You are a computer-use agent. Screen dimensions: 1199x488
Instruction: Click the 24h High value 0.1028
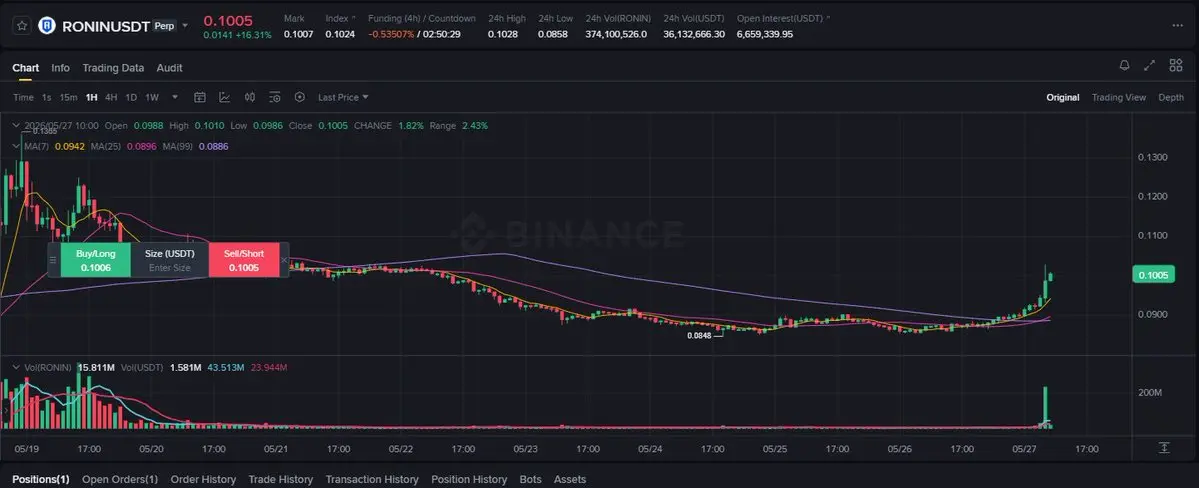click(x=502, y=34)
